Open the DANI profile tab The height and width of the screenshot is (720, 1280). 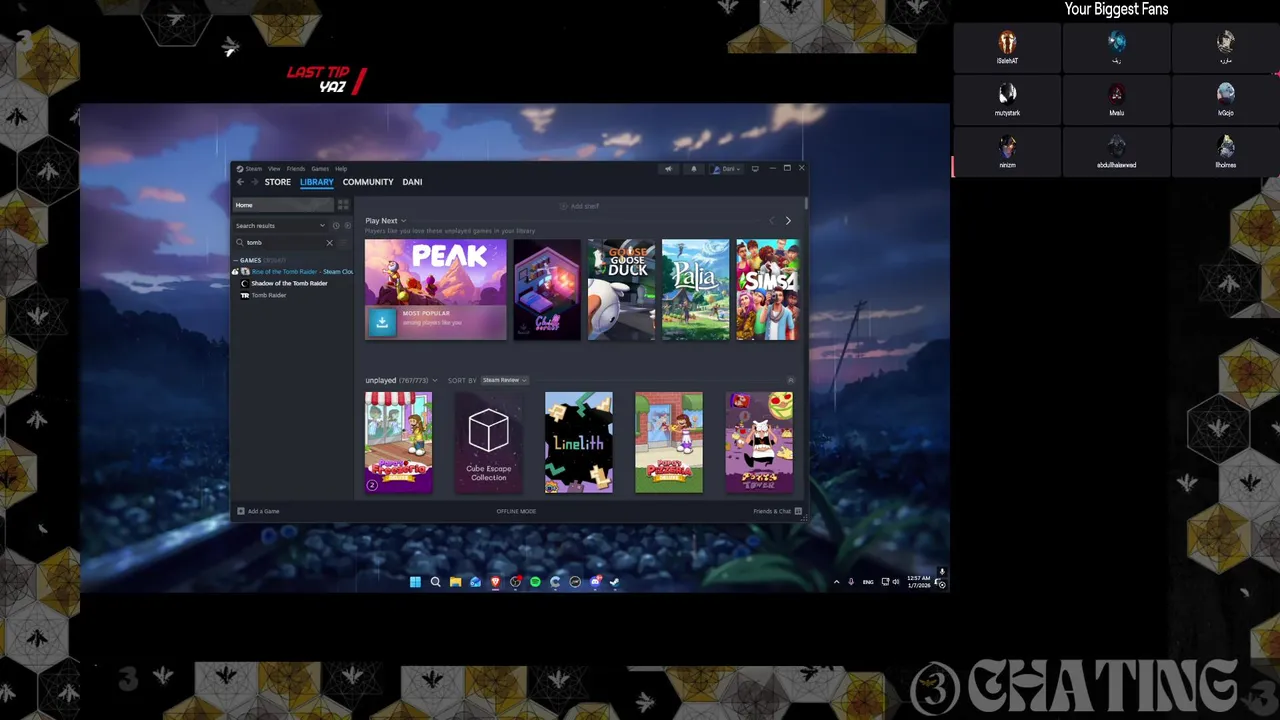click(x=412, y=182)
